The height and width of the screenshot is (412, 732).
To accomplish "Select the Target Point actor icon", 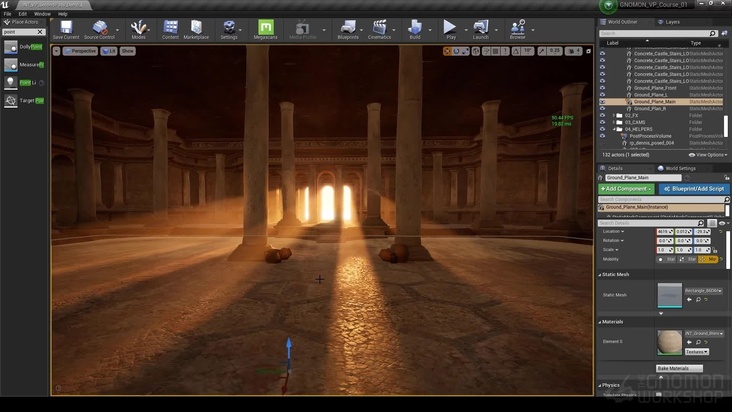I will click(10, 100).
